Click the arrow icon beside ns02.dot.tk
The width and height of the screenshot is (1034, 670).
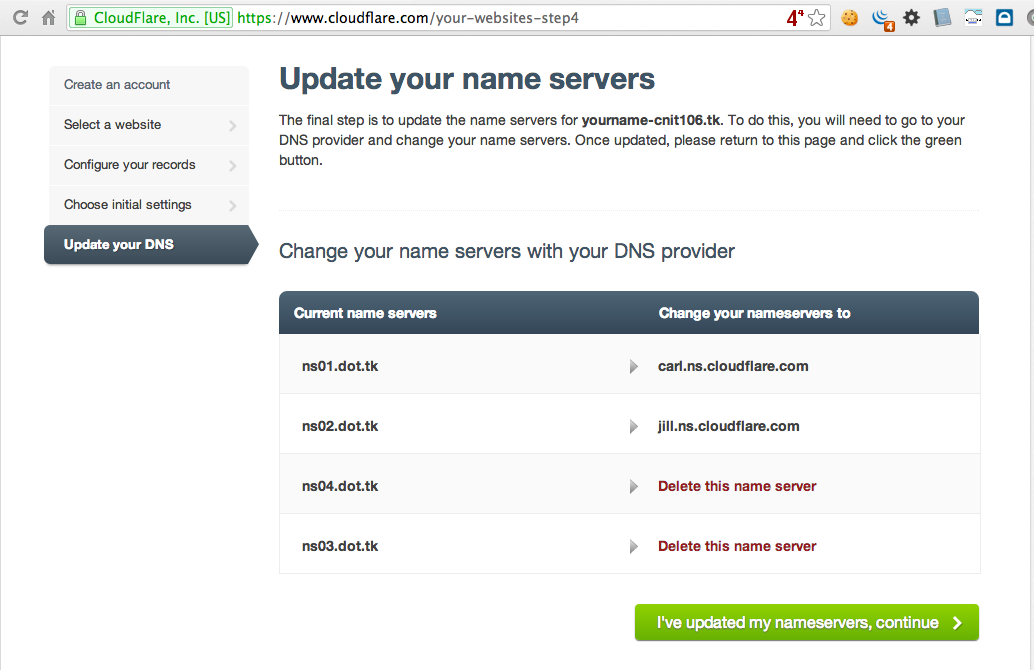click(634, 427)
